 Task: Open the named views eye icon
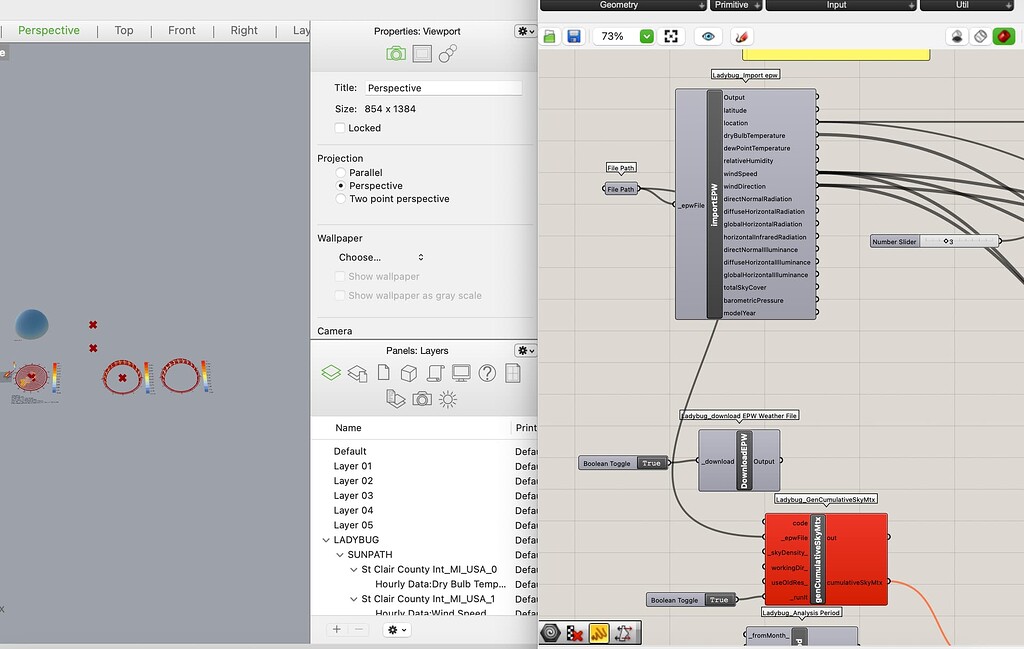click(708, 37)
